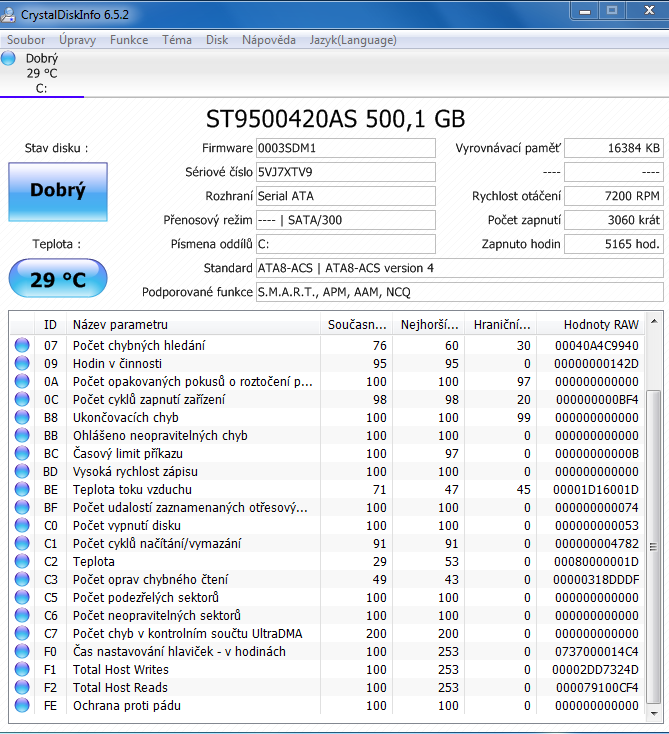This screenshot has width=669, height=734.
Task: Click the status orb for Časový limit příkazu
Action: point(22,453)
